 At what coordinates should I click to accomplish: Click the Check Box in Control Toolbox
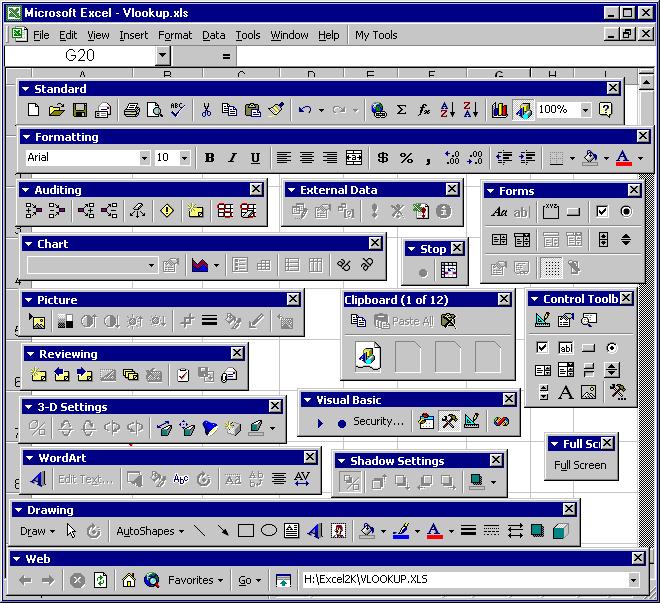click(x=542, y=348)
